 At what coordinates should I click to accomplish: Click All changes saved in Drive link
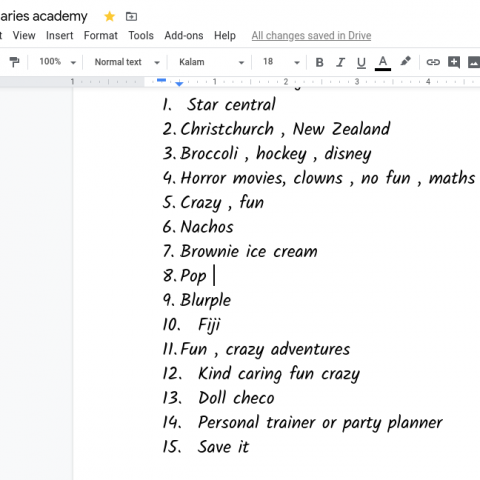click(311, 36)
